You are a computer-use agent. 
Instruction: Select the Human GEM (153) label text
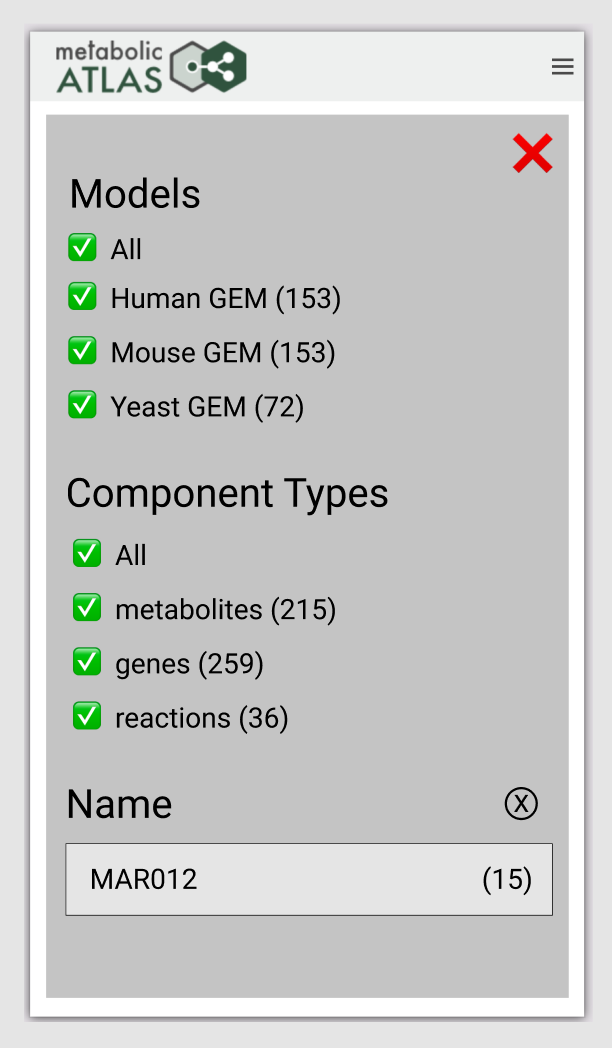pyautogui.click(x=227, y=297)
